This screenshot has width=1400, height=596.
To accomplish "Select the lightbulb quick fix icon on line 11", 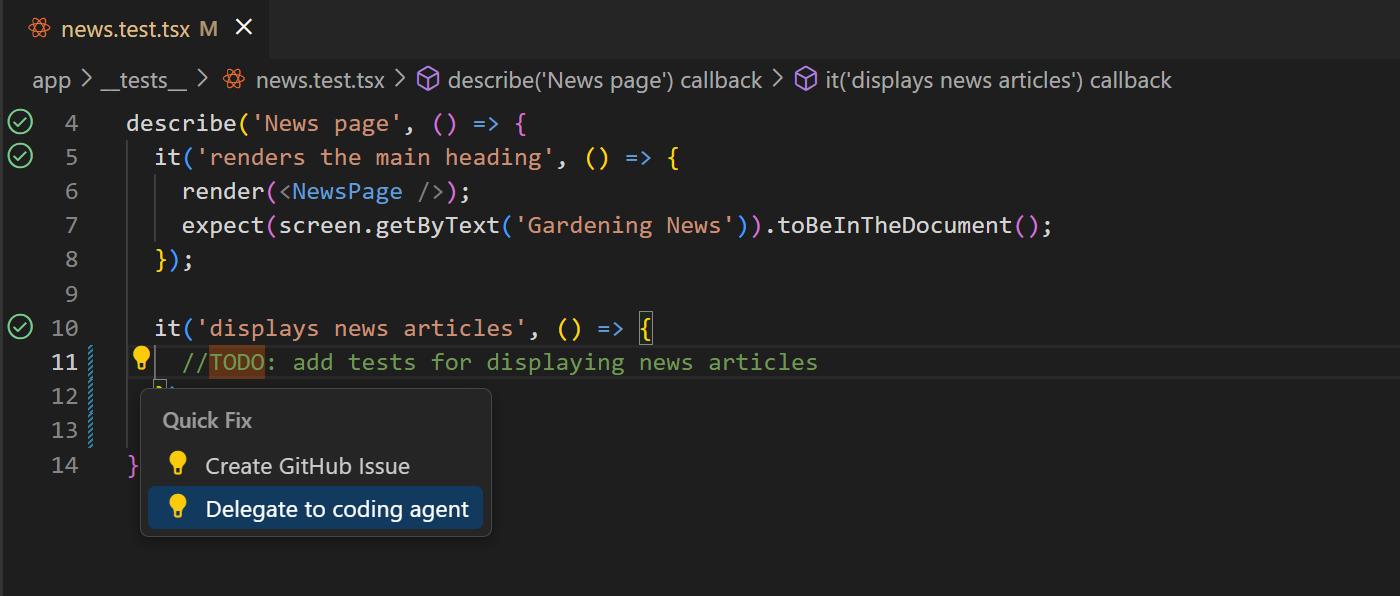I will 141,357.
